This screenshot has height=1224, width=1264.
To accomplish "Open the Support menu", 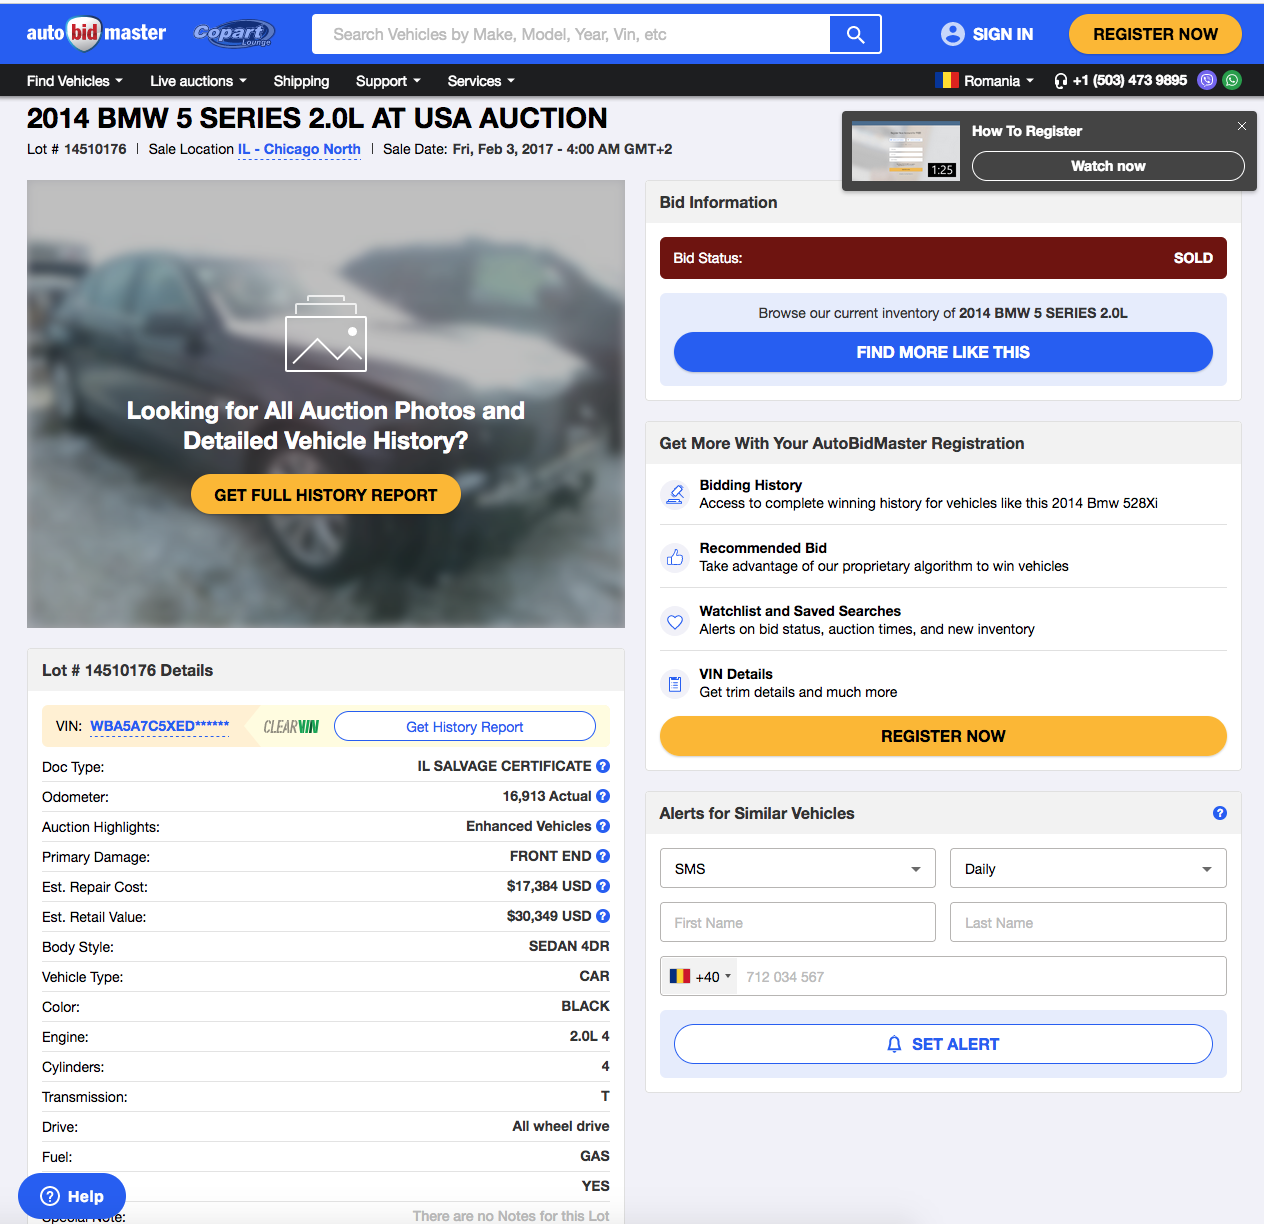I will tap(388, 81).
